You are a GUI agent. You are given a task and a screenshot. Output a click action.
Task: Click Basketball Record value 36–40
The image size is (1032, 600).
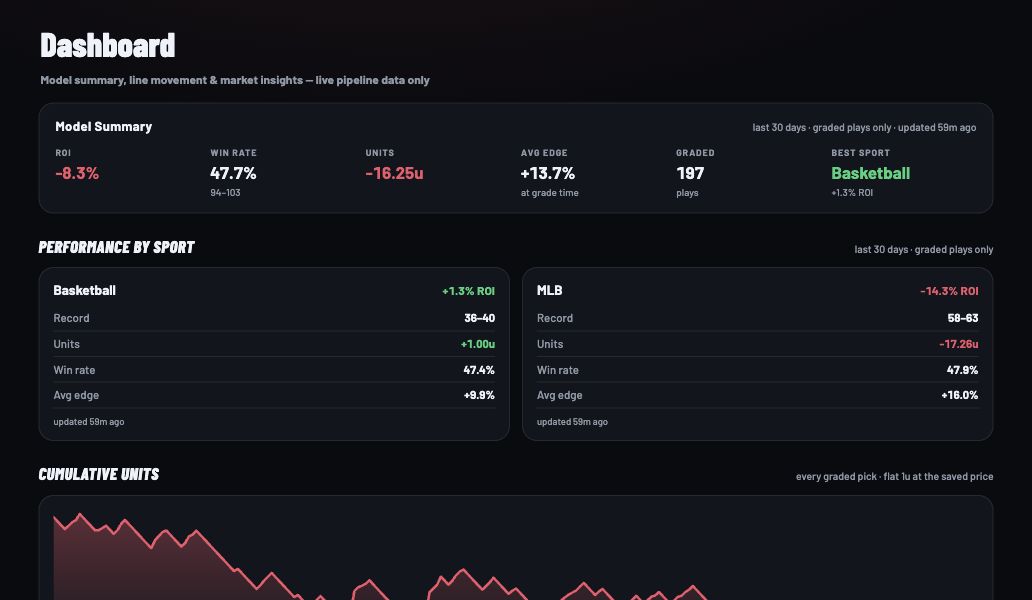point(479,318)
